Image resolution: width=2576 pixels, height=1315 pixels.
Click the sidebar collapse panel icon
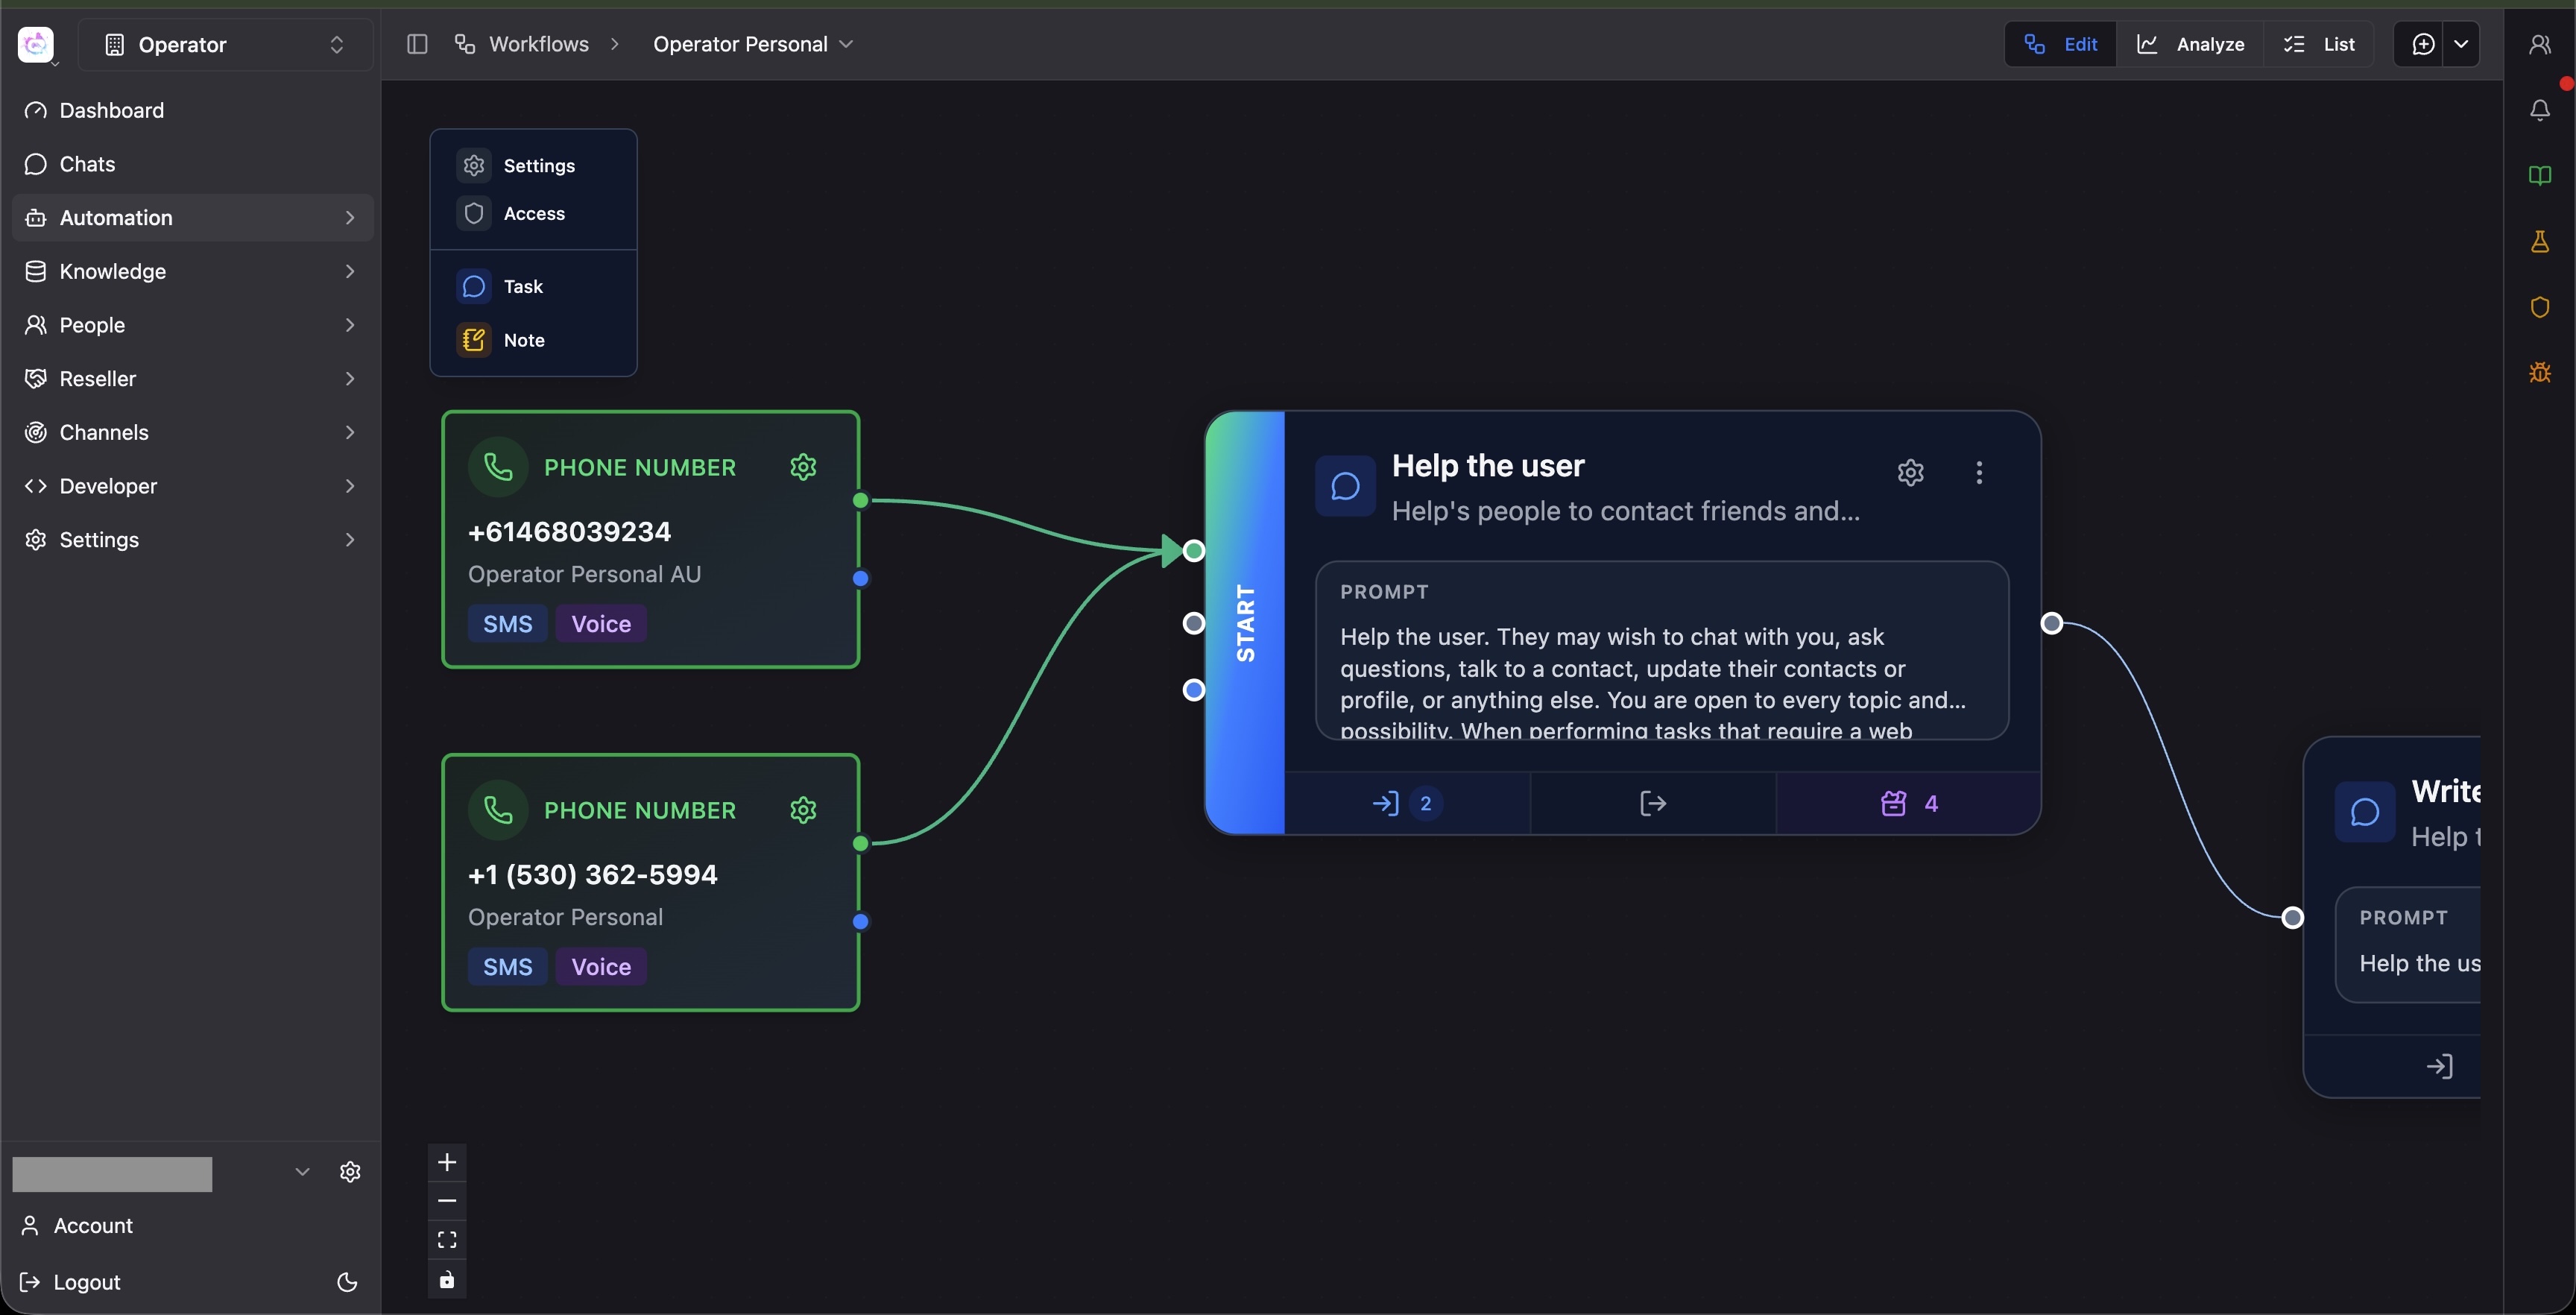point(417,44)
